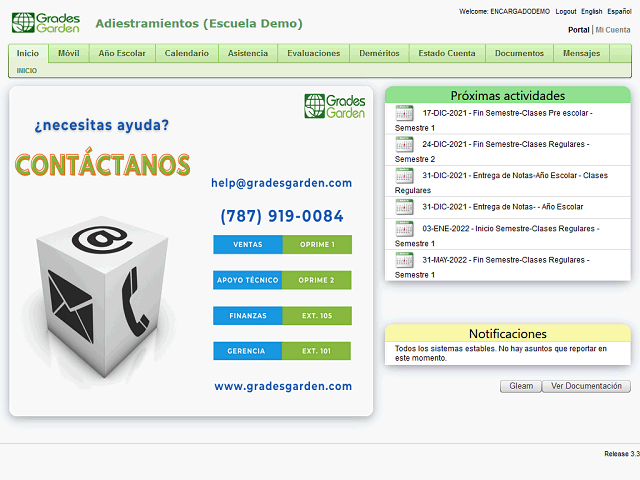Go to the Evaluaciones tab

pyautogui.click(x=313, y=53)
